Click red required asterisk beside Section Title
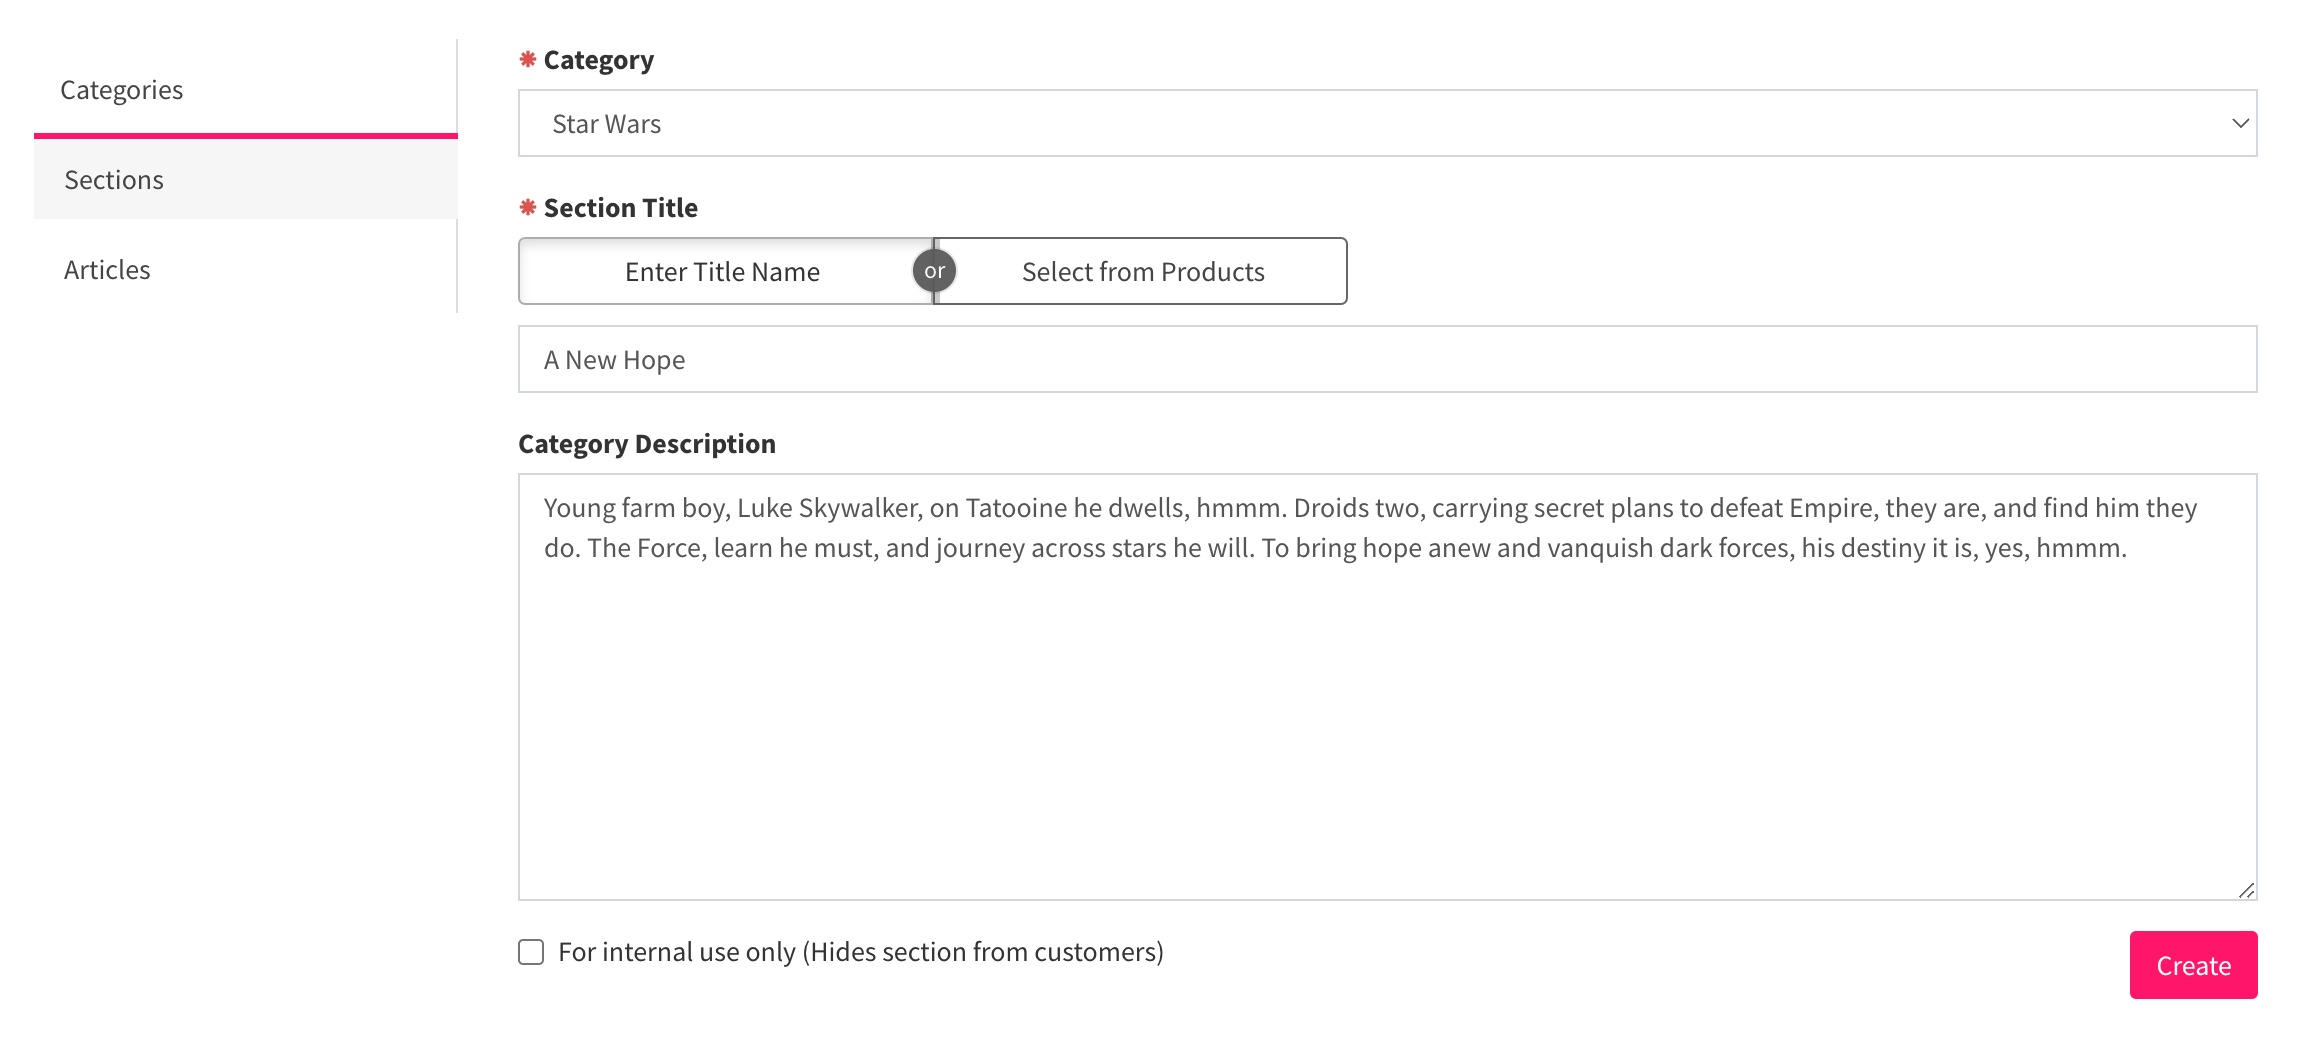 528,207
